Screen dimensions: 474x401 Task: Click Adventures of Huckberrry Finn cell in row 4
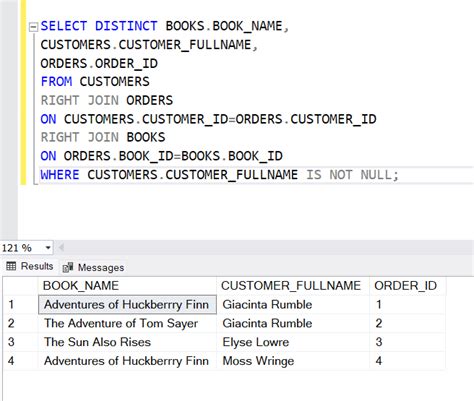coord(127,361)
